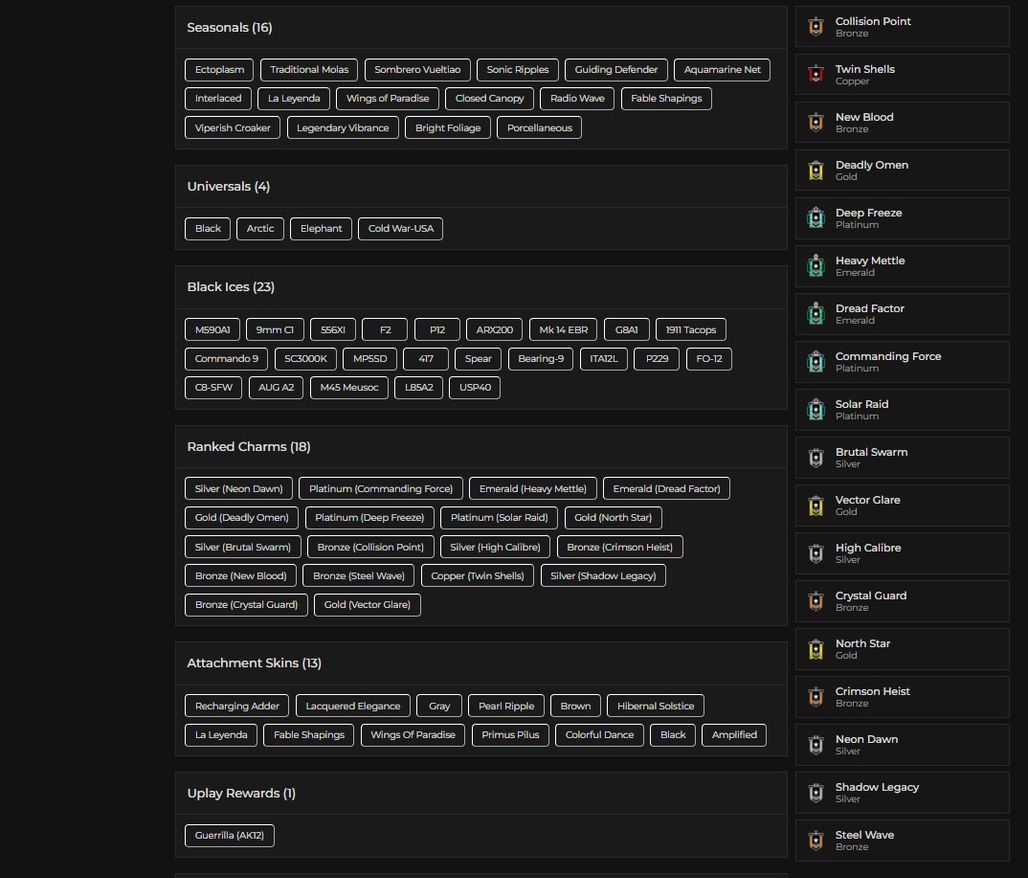Viewport: 1028px width, 878px height.
Task: Click the Vector Glare gold charm icon
Action: [x=816, y=506]
